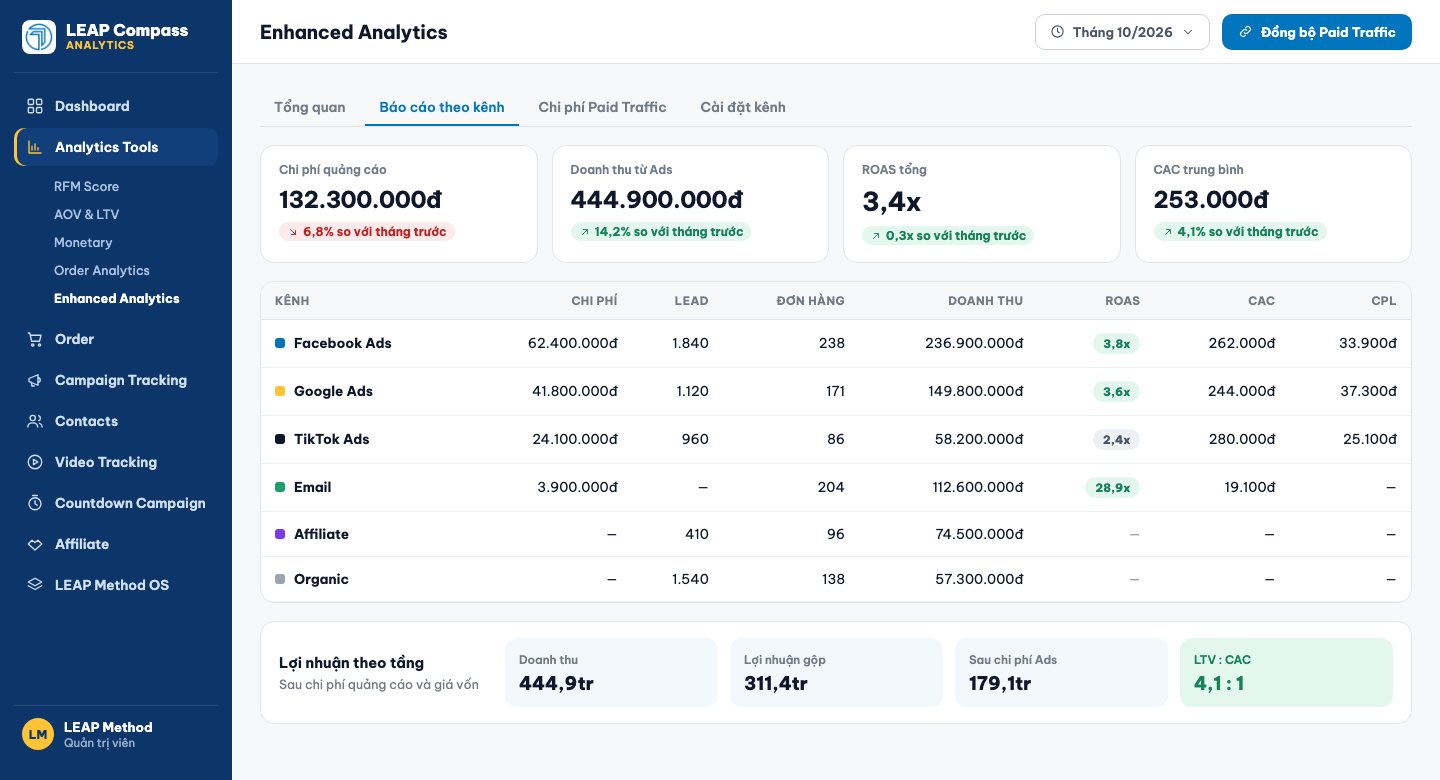Go to the Cài đặt kênh tab
Image resolution: width=1440 pixels, height=780 pixels.
coord(743,107)
